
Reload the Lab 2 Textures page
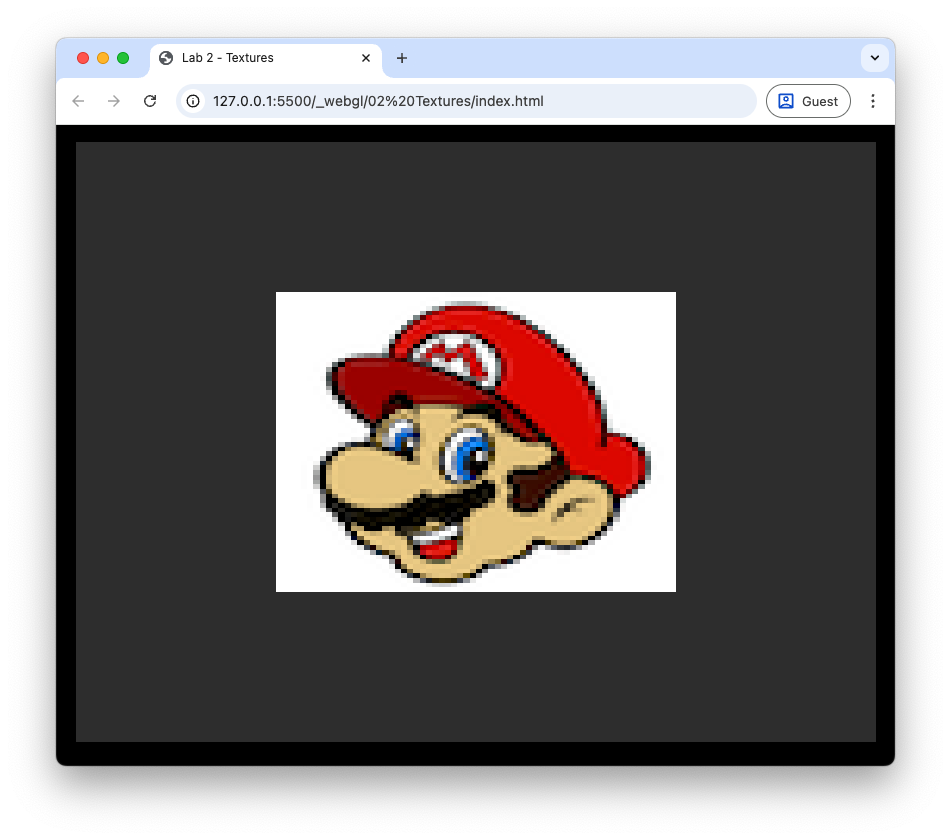(x=150, y=101)
